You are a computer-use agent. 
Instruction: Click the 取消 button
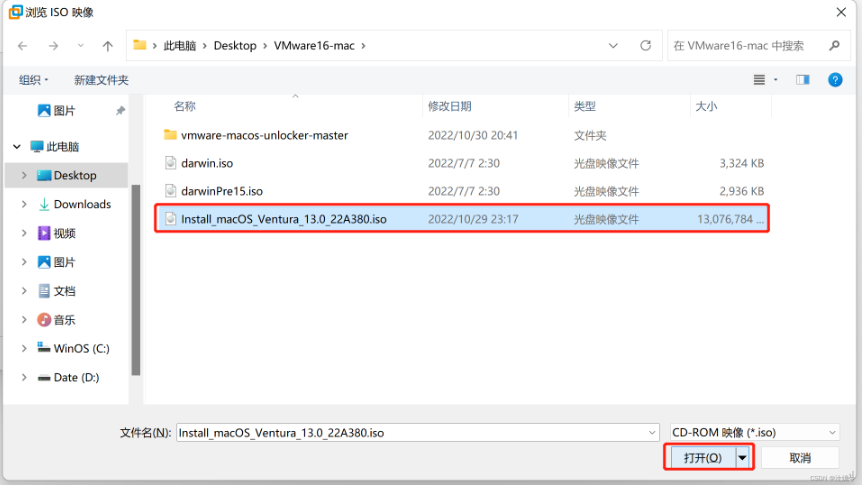[x=800, y=458]
